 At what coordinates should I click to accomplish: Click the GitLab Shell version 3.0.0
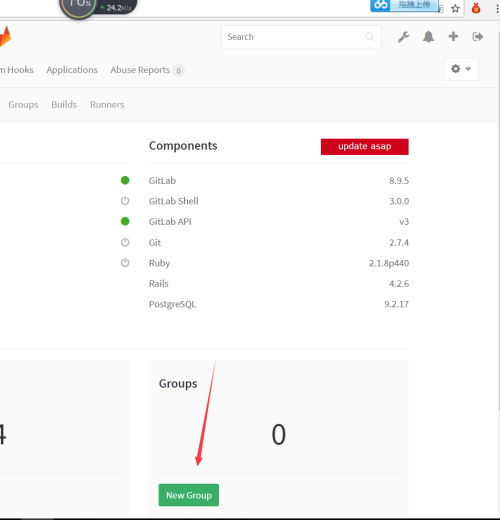click(x=399, y=201)
